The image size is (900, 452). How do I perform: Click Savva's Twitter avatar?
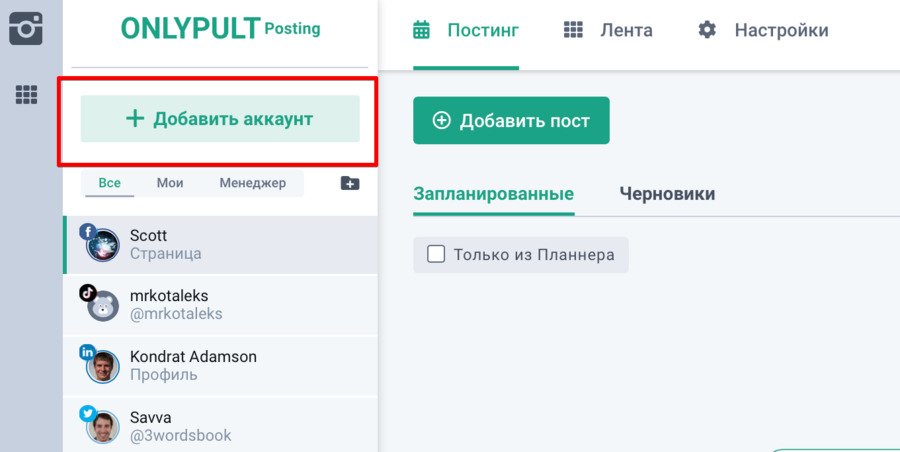102,426
